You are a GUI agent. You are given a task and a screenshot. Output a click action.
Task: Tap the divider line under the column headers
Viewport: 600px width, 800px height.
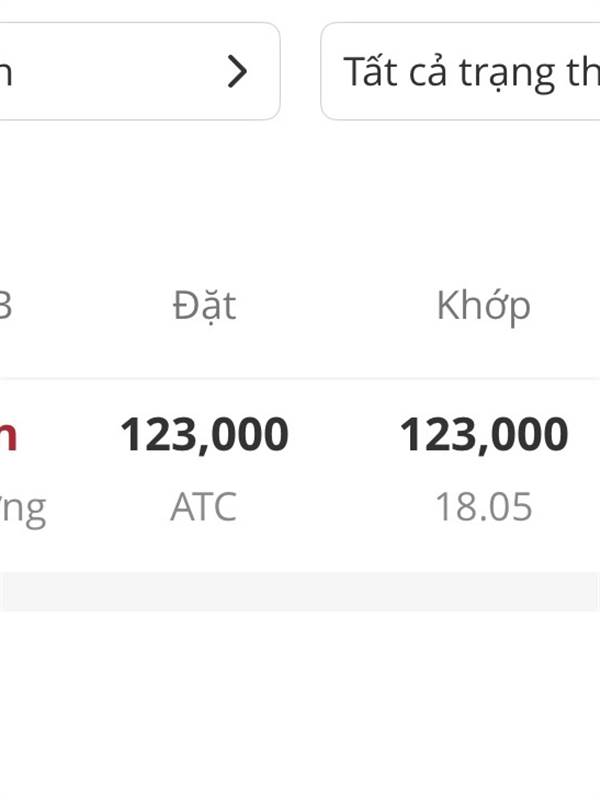tap(300, 378)
